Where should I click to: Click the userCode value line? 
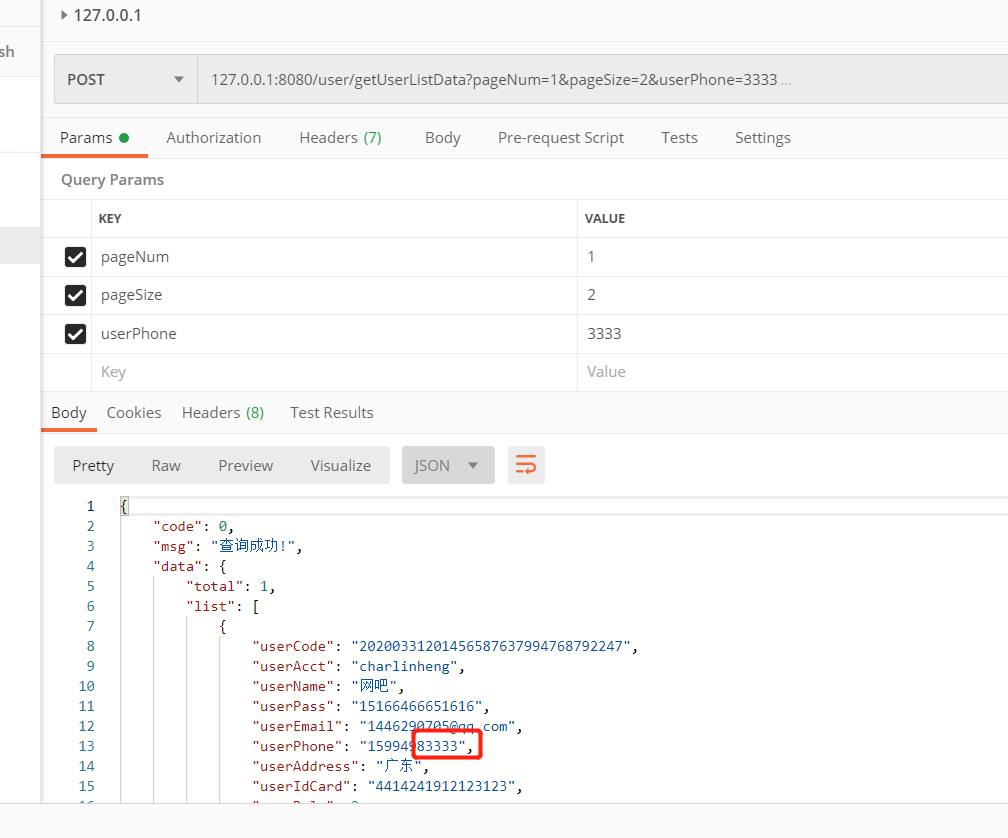point(445,646)
